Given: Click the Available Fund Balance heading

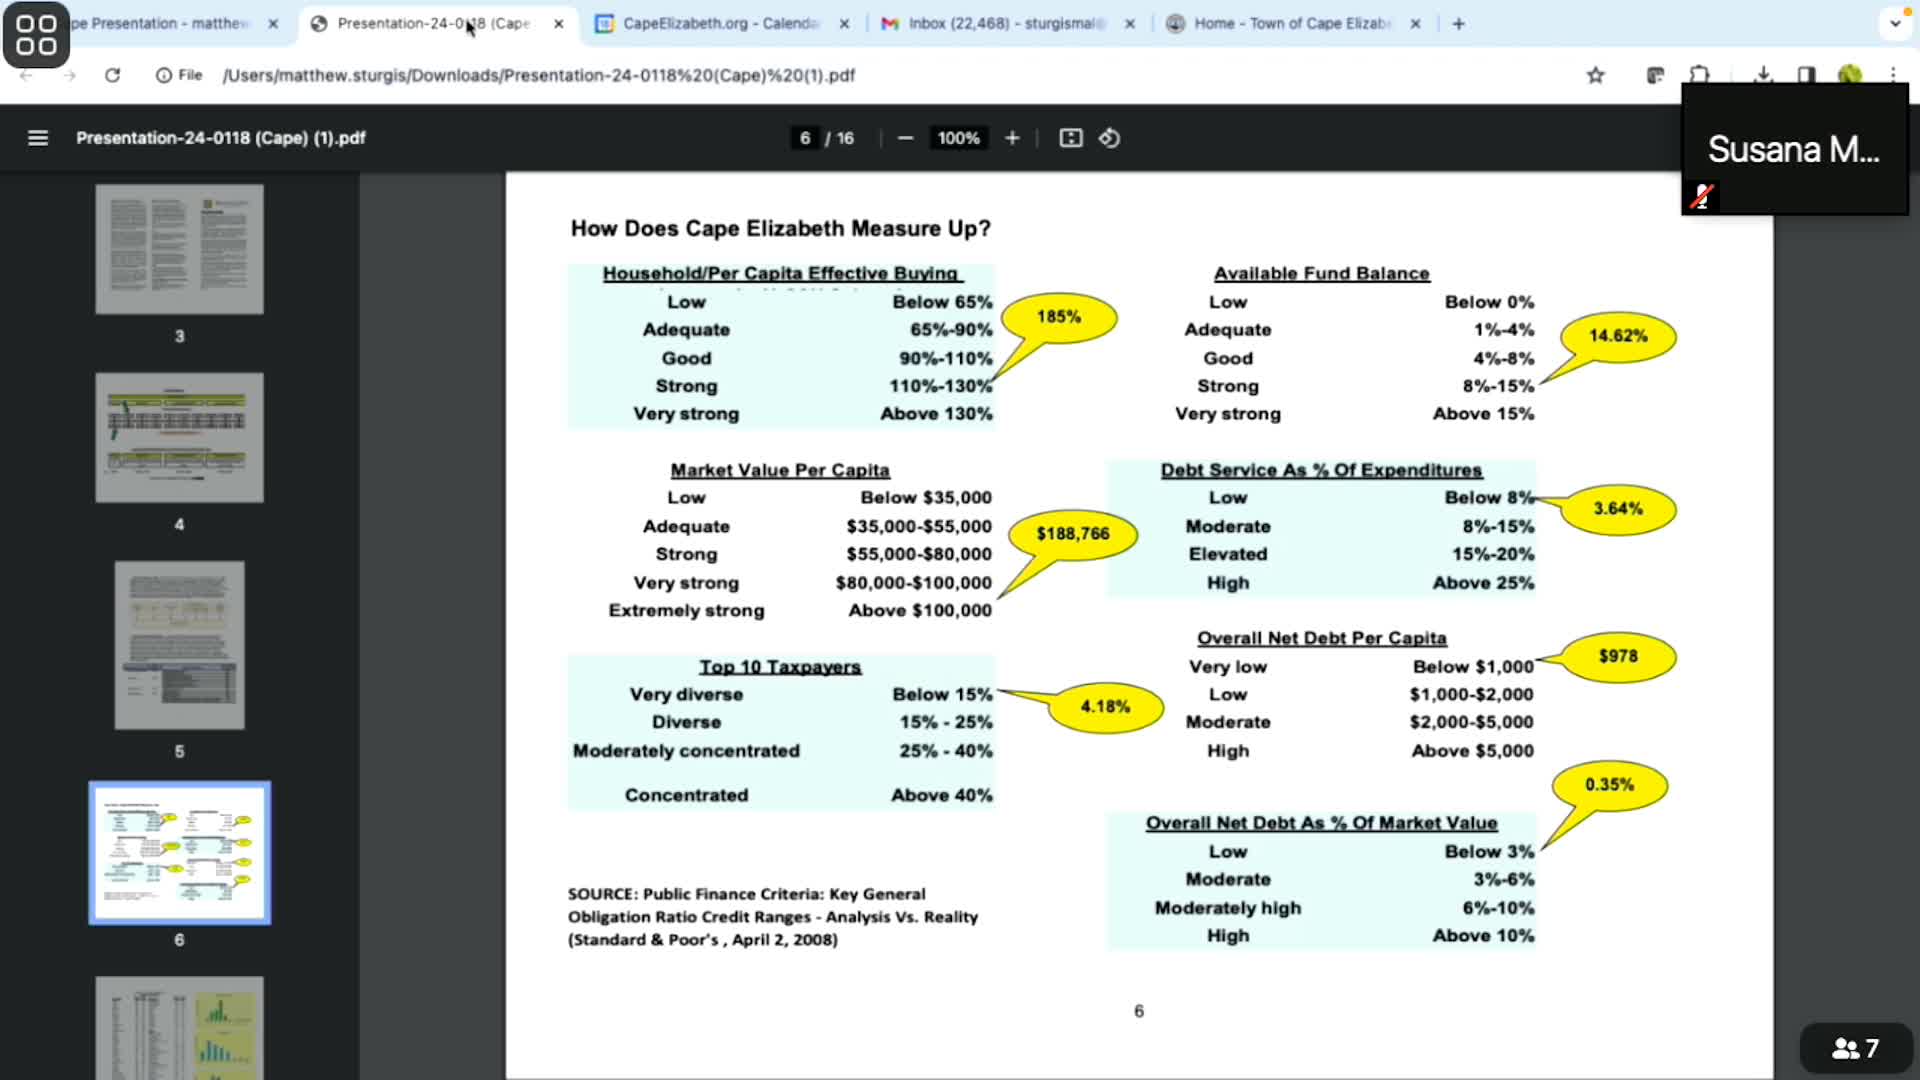Looking at the screenshot, I should click(x=1321, y=273).
